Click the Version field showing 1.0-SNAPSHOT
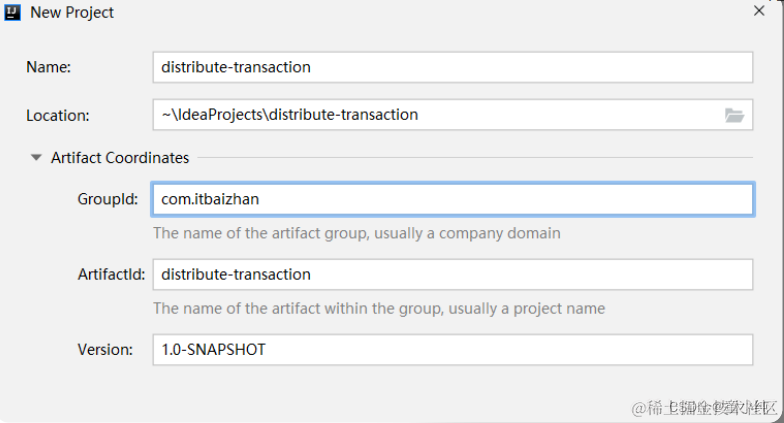This screenshot has height=423, width=784. point(452,350)
